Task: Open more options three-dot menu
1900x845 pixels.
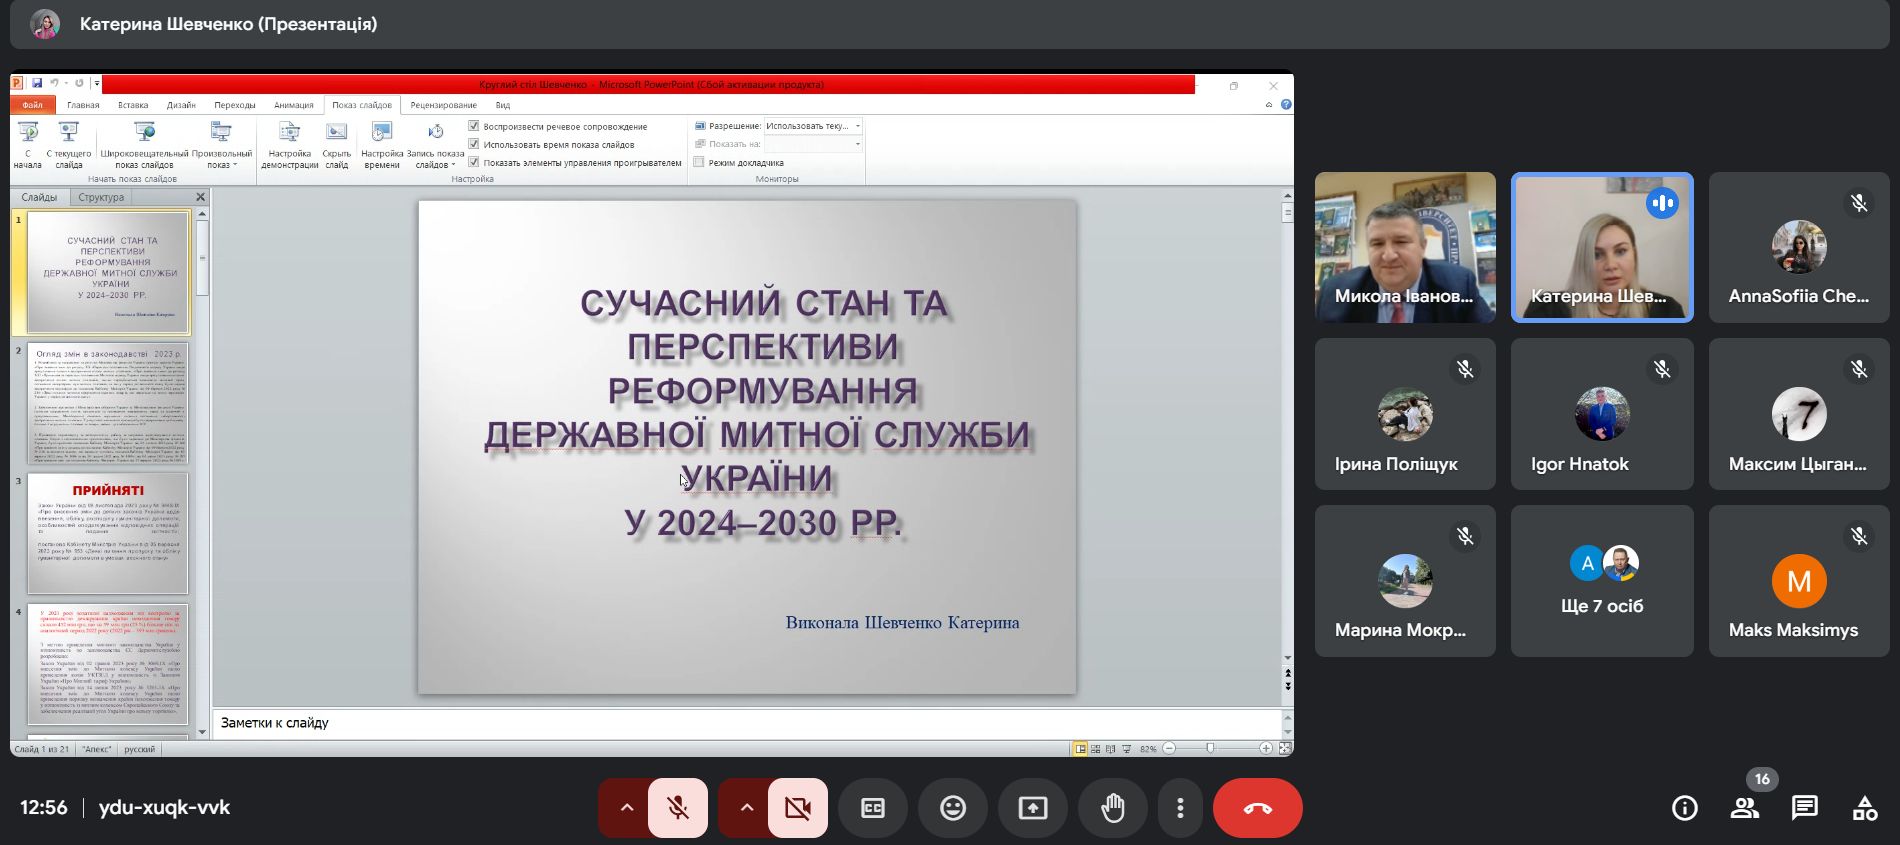Action: point(1180,808)
